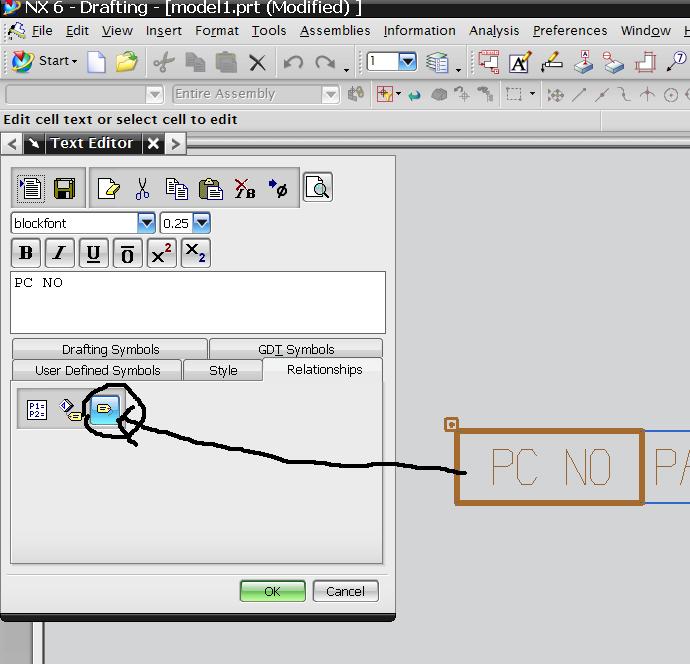Click the Select Scope binoculars icon
The height and width of the screenshot is (664, 690).
pos(356,94)
